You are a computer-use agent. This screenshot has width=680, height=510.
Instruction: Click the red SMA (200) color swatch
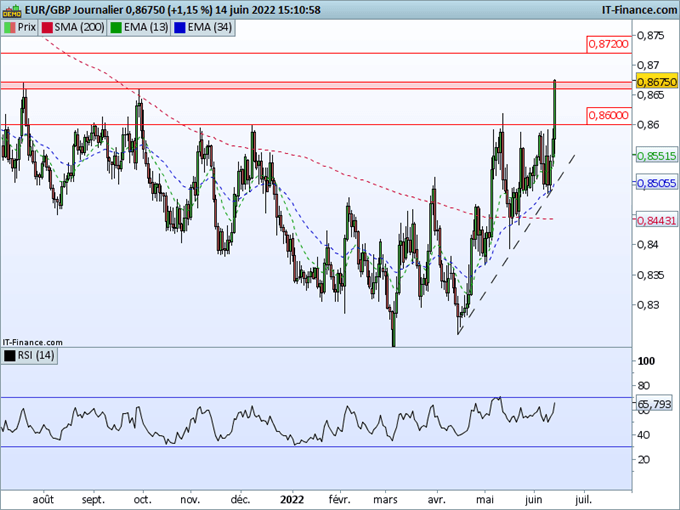47,27
